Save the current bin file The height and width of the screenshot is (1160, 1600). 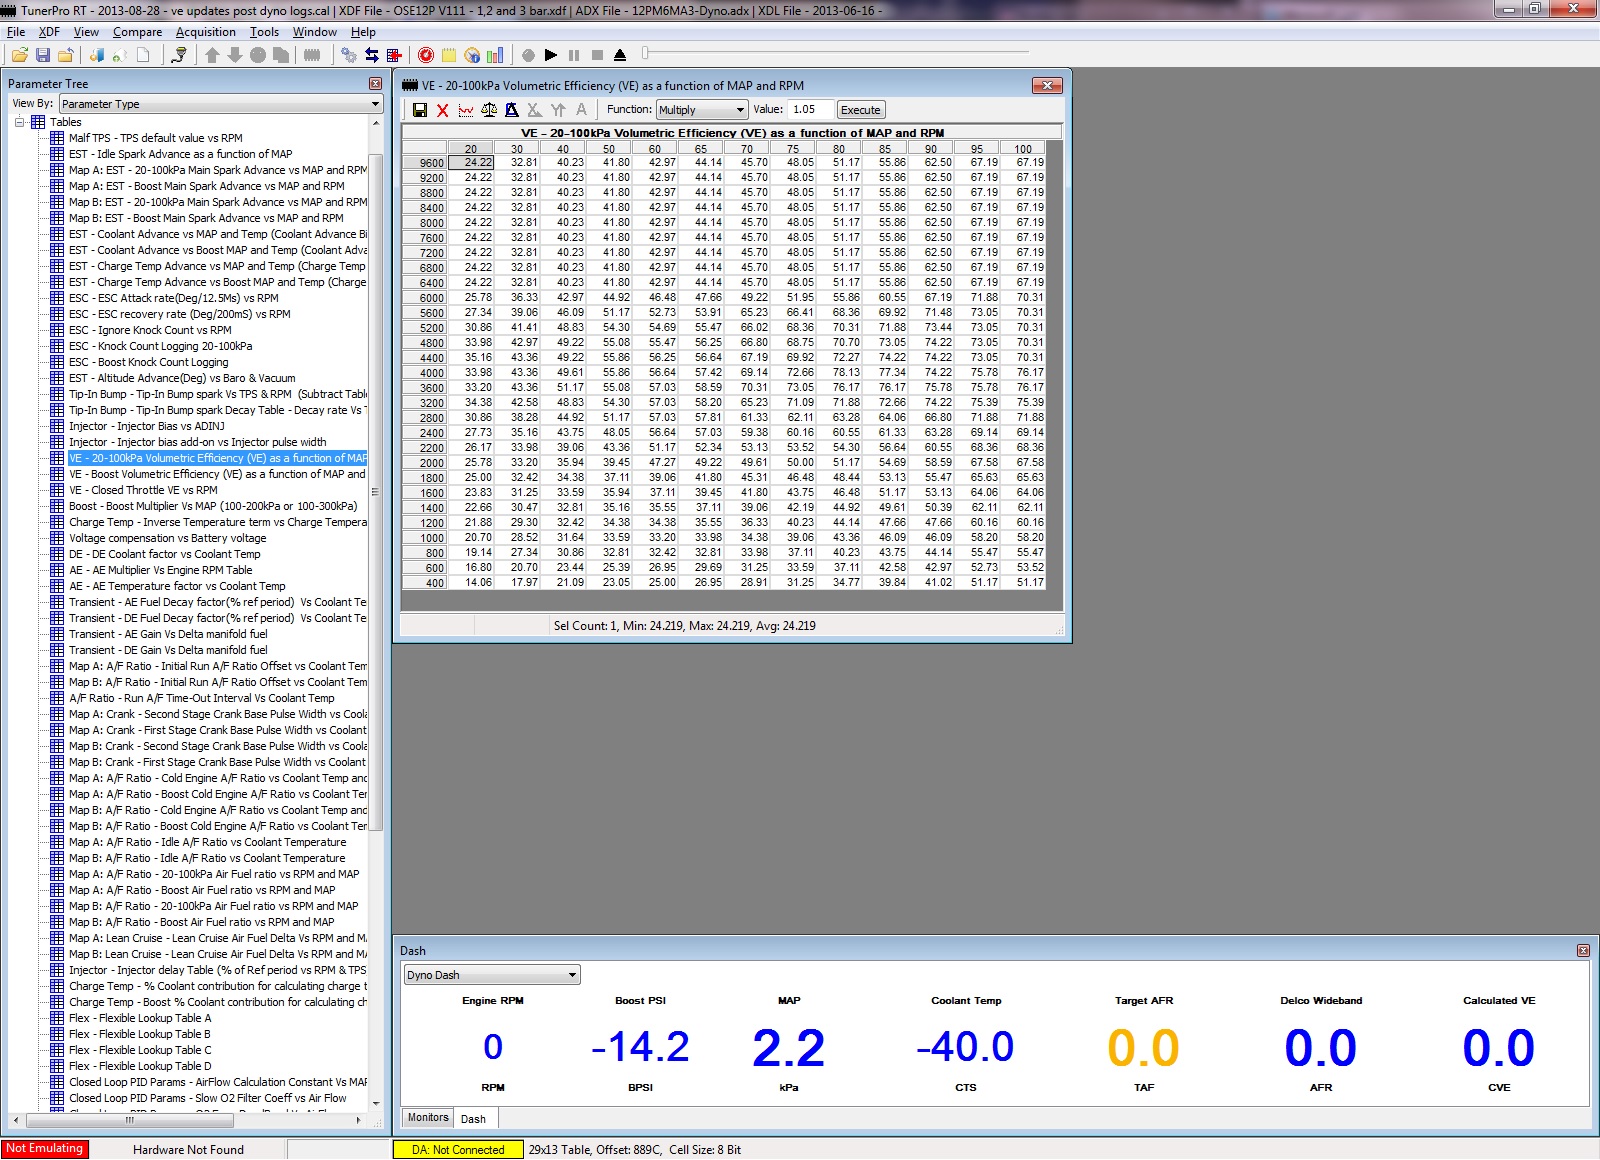(x=43, y=55)
